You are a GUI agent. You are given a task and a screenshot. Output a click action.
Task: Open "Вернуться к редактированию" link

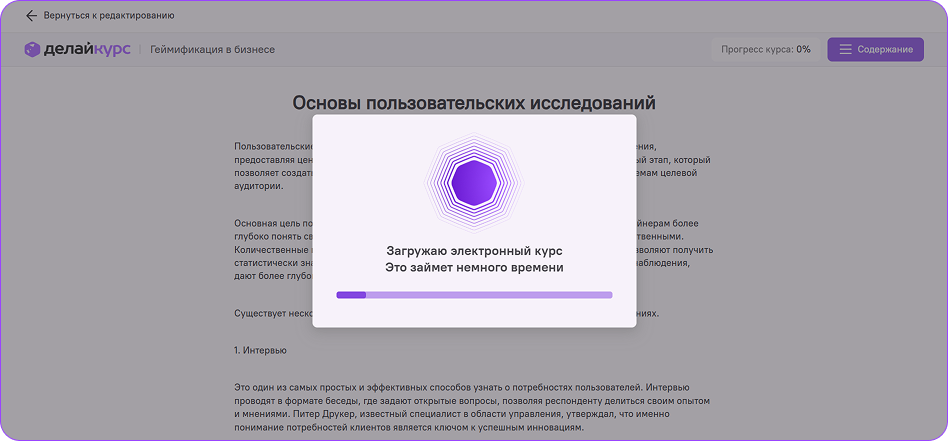(x=109, y=16)
